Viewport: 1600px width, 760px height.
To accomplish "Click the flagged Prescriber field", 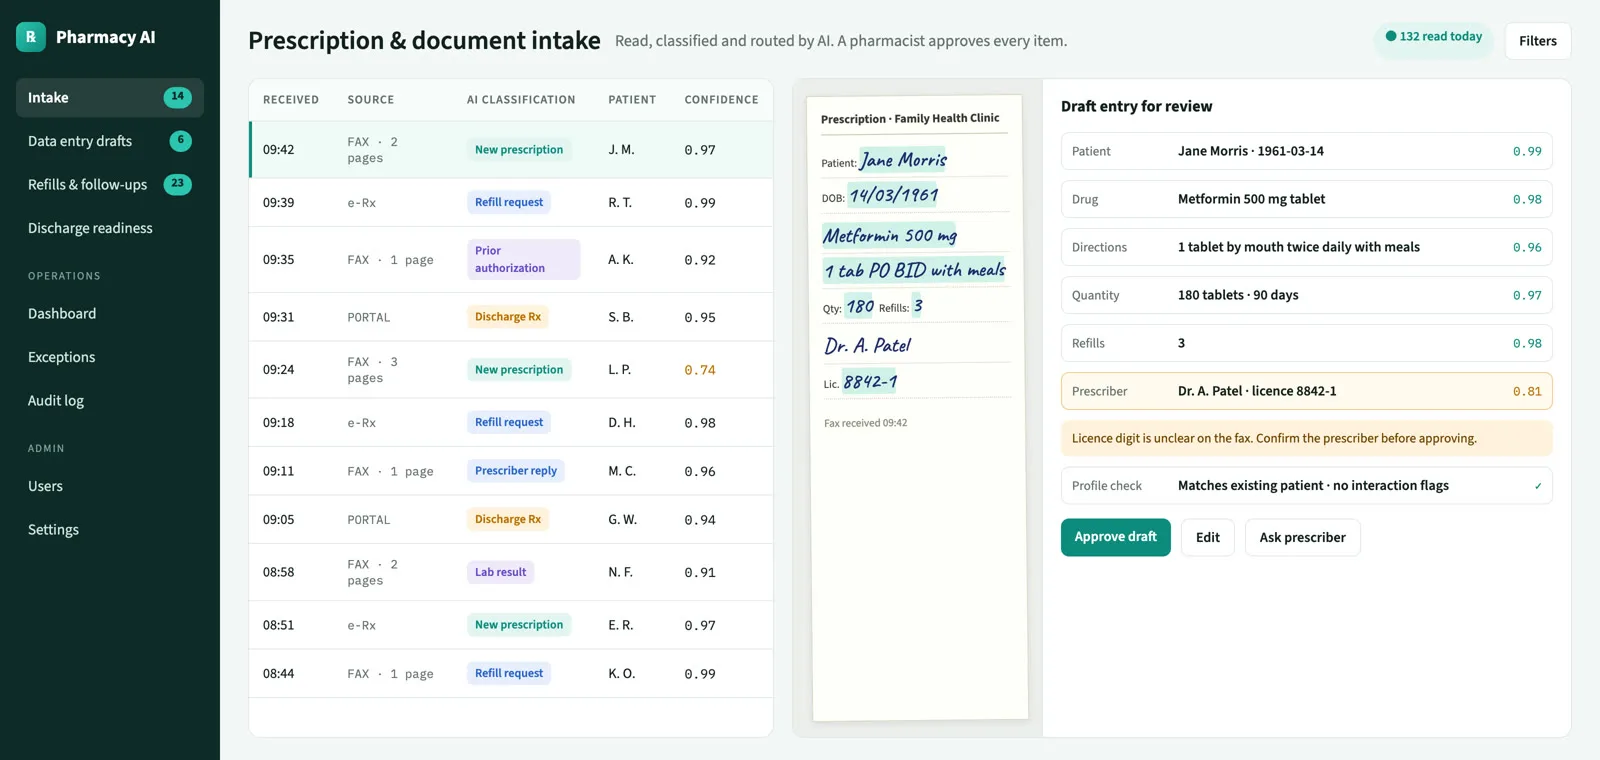I will (1306, 391).
